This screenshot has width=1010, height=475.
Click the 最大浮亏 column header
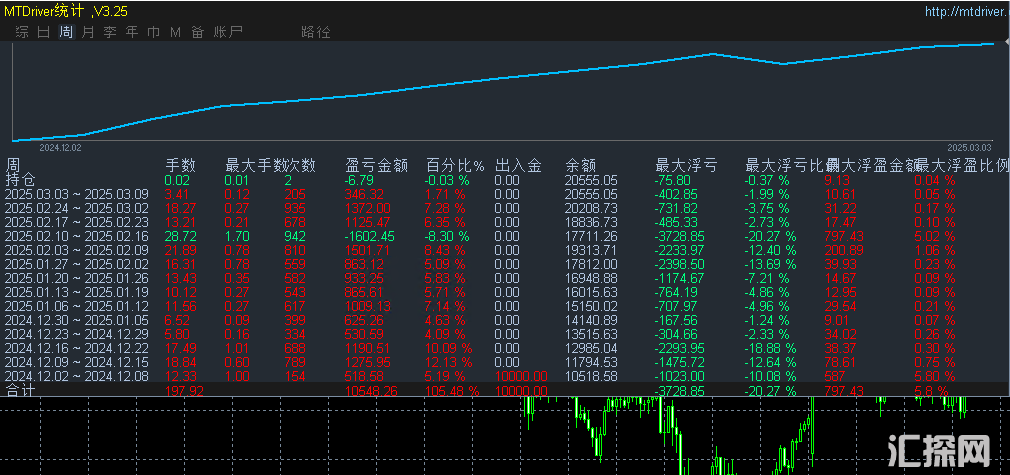click(686, 166)
